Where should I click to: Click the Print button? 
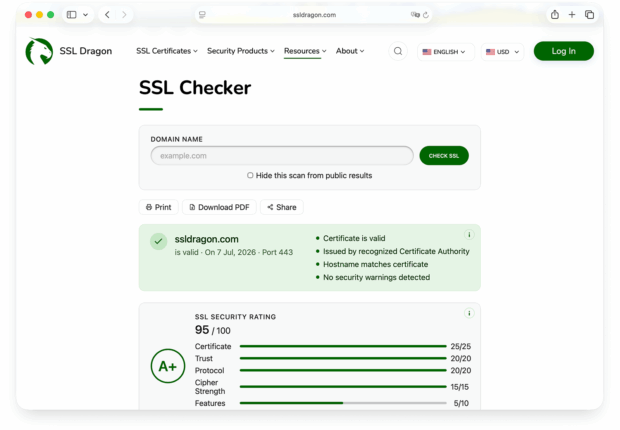[159, 207]
